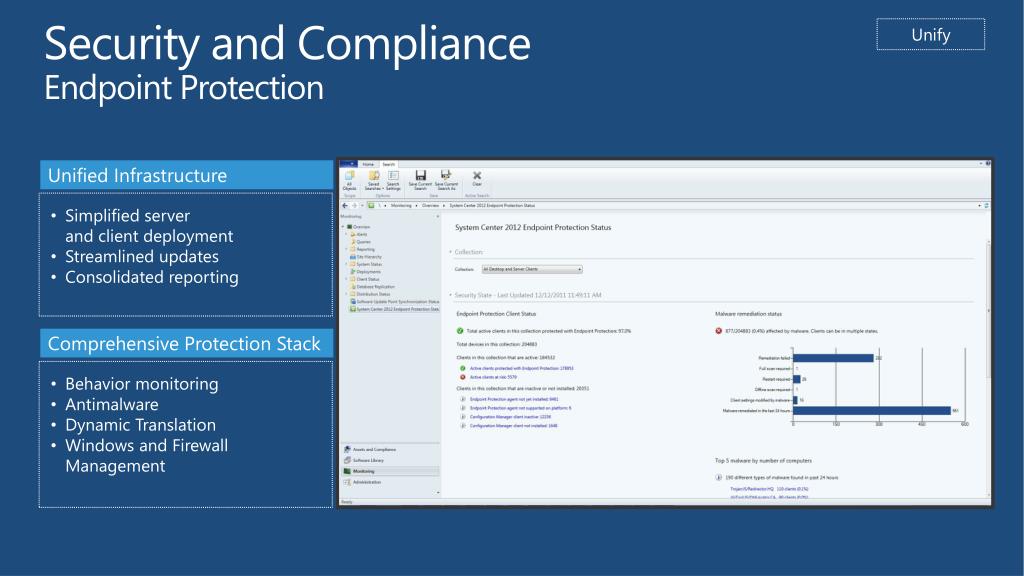Viewport: 1024px width, 576px height.
Task: Select Queries in the Monitoring tree
Action: [x=363, y=242]
